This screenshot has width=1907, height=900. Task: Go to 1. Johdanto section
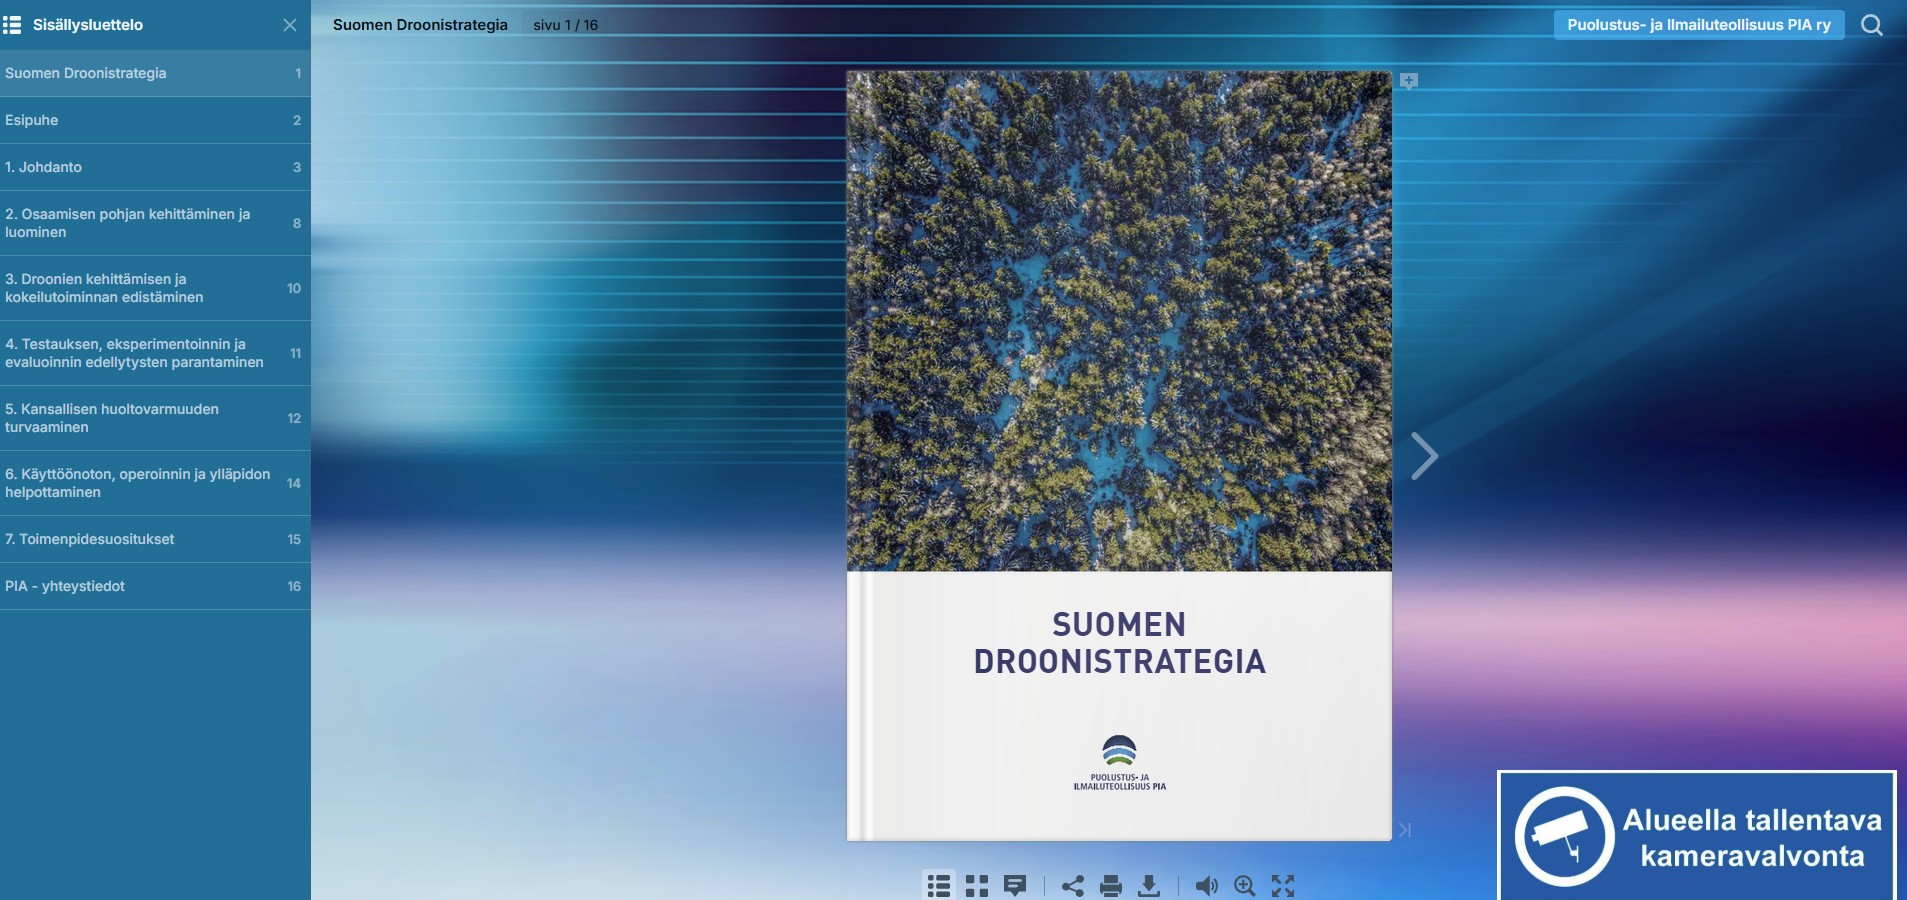click(x=155, y=167)
